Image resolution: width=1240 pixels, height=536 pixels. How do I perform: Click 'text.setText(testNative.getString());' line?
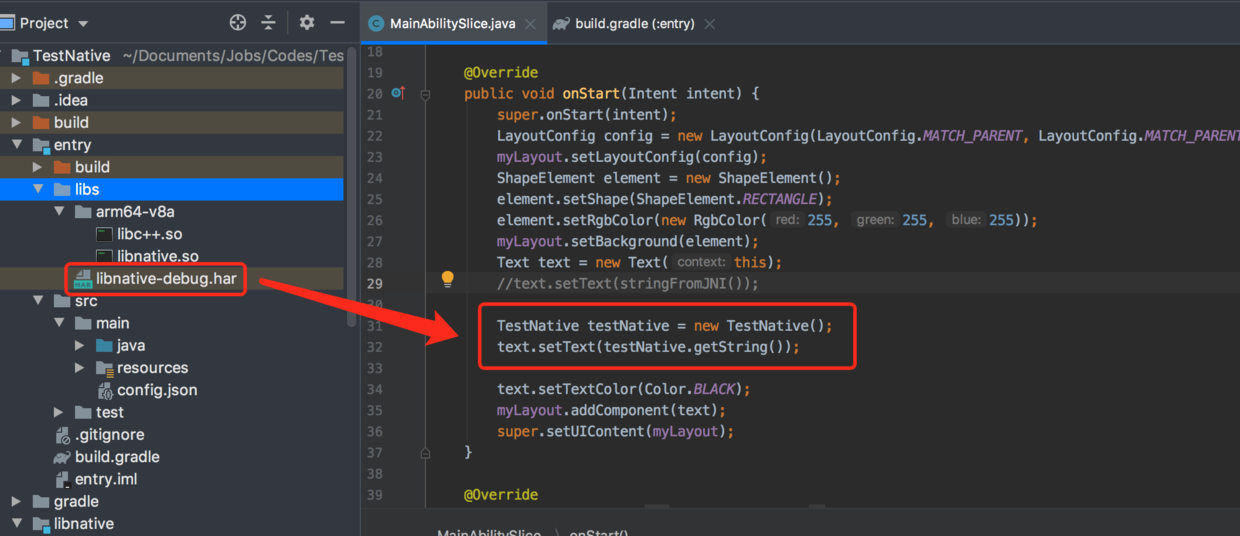pyautogui.click(x=649, y=347)
